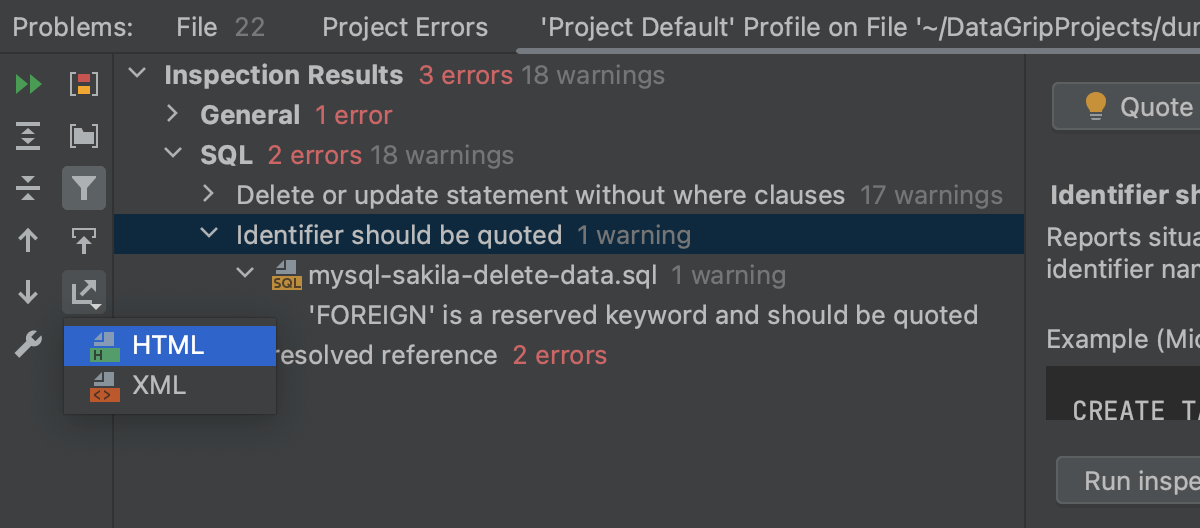
Task: Click the Export inspection results icon
Action: pos(84,292)
